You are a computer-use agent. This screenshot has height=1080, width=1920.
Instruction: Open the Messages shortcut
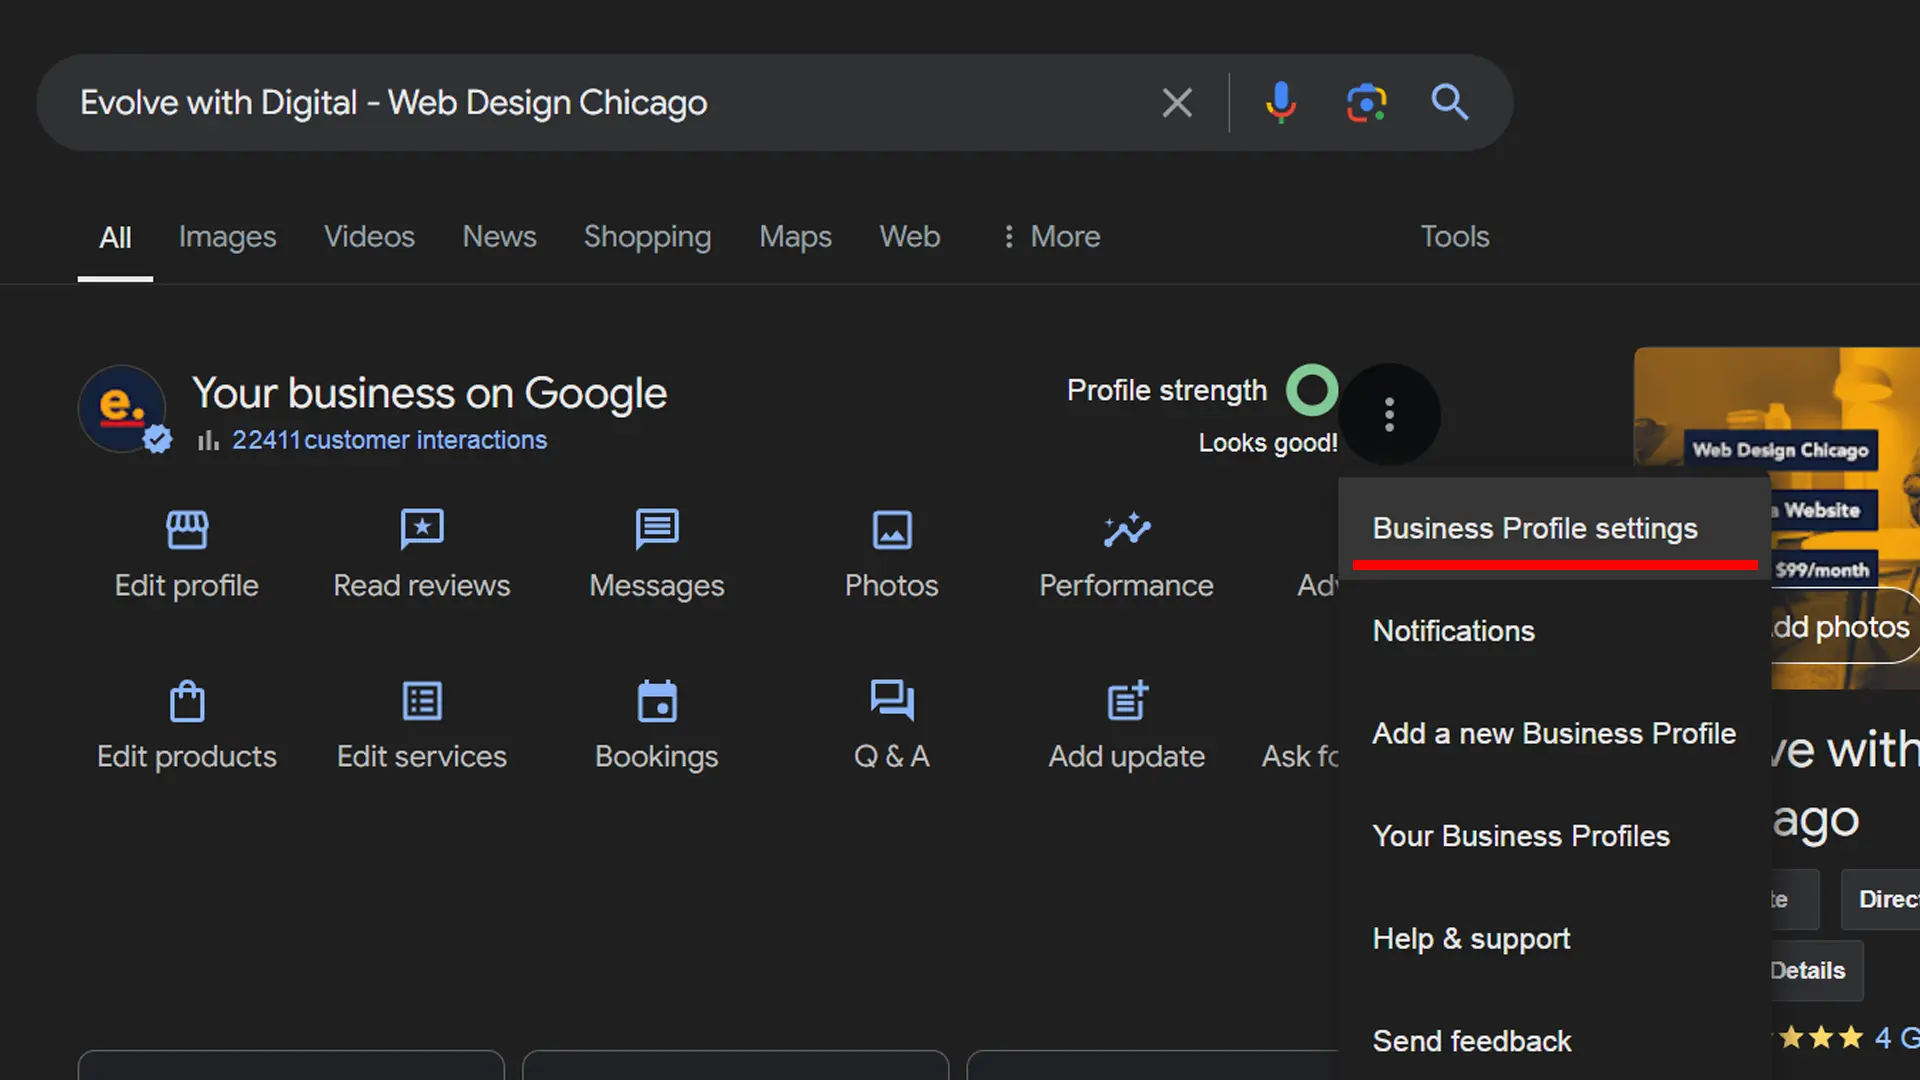click(657, 555)
